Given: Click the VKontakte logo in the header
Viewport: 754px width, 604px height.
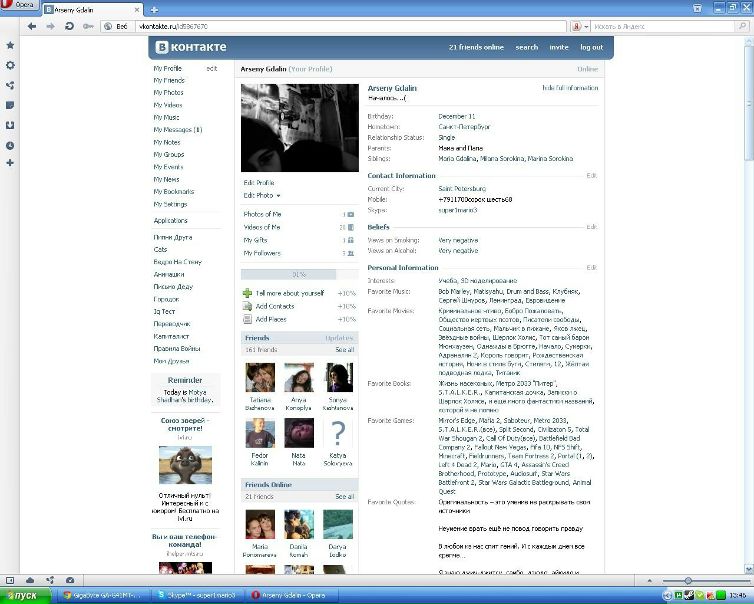Looking at the screenshot, I should pos(191,47).
